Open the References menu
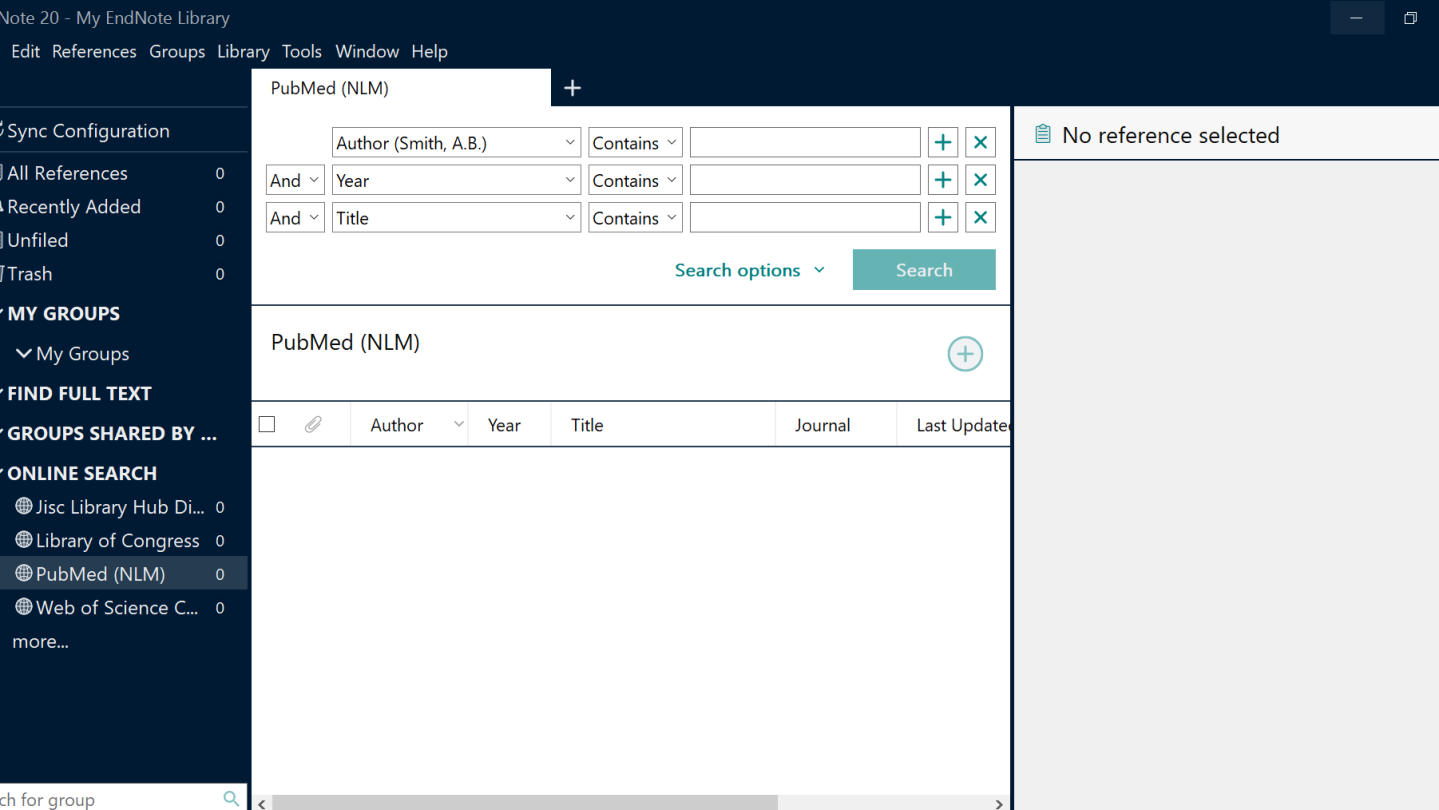Screen dimensions: 1439x810 94,51
